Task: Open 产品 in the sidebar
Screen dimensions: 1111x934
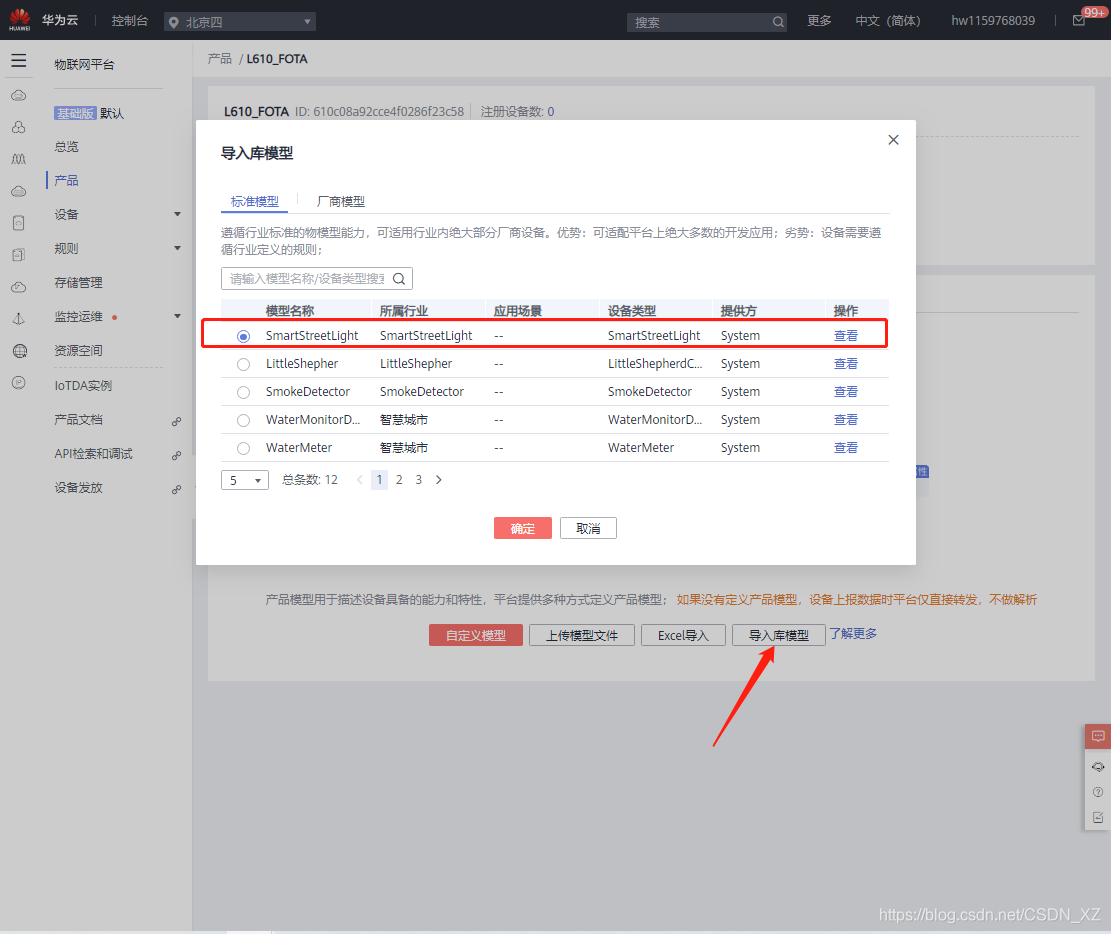Action: (67, 181)
